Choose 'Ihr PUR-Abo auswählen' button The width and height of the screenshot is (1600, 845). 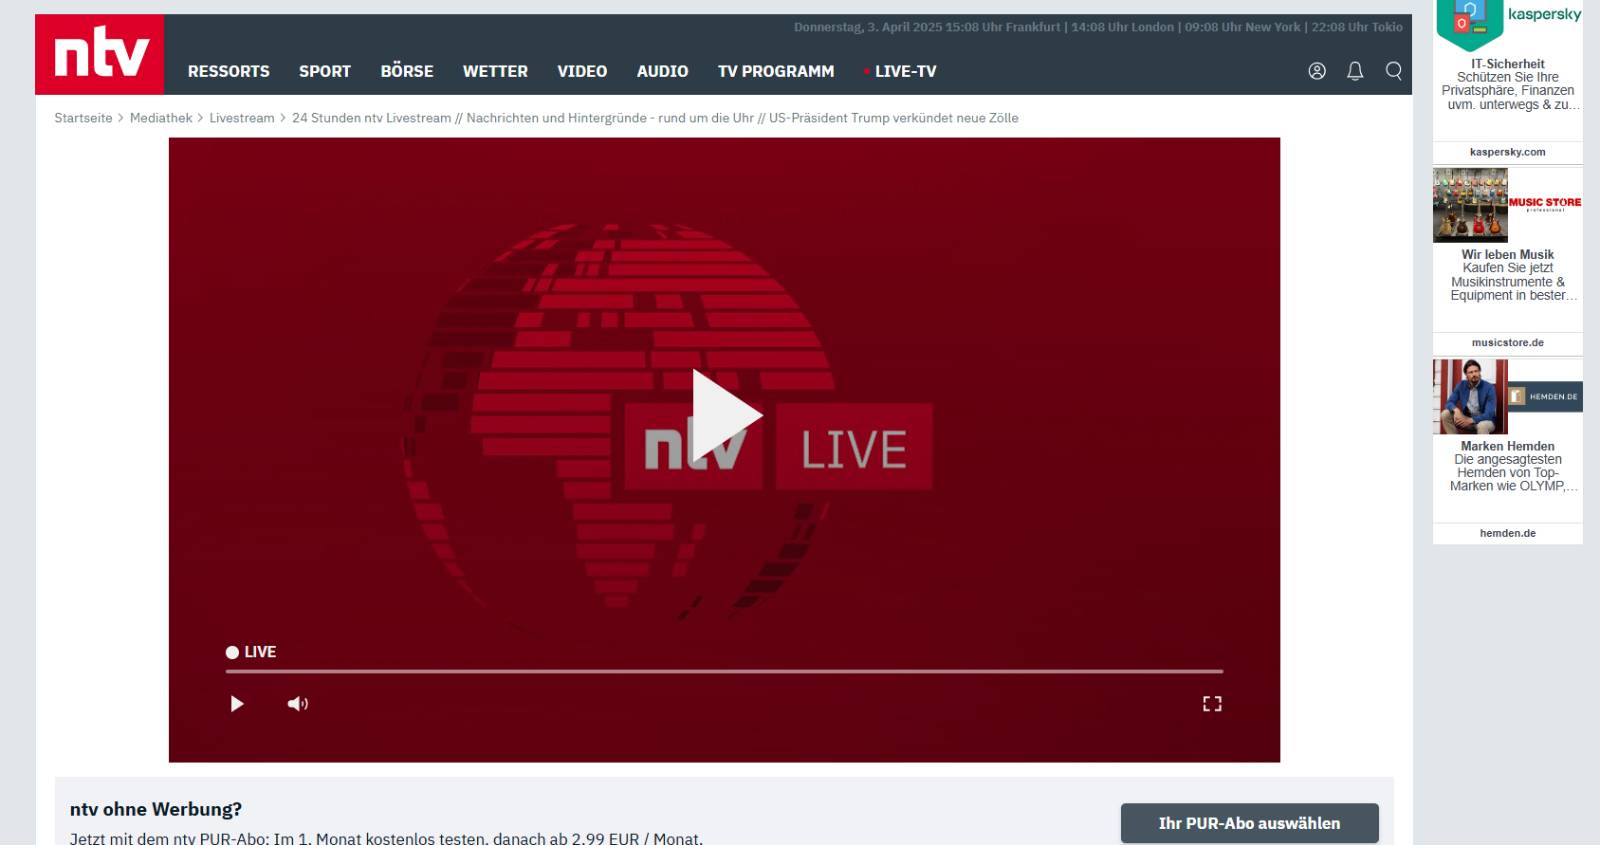pos(1249,823)
